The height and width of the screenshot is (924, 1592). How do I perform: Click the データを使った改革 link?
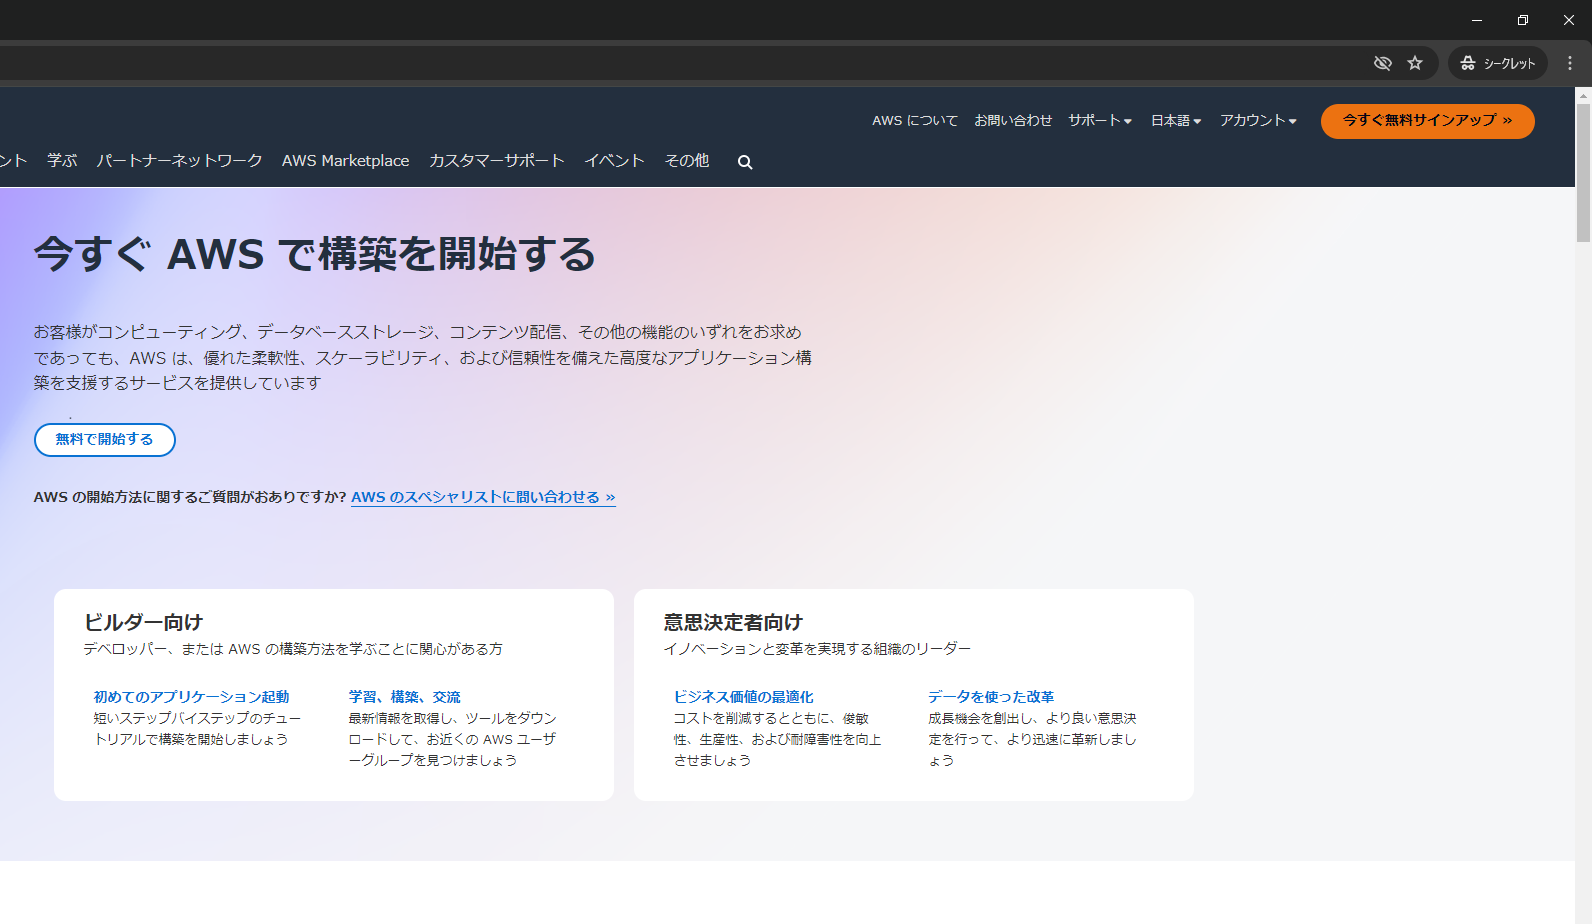click(990, 697)
